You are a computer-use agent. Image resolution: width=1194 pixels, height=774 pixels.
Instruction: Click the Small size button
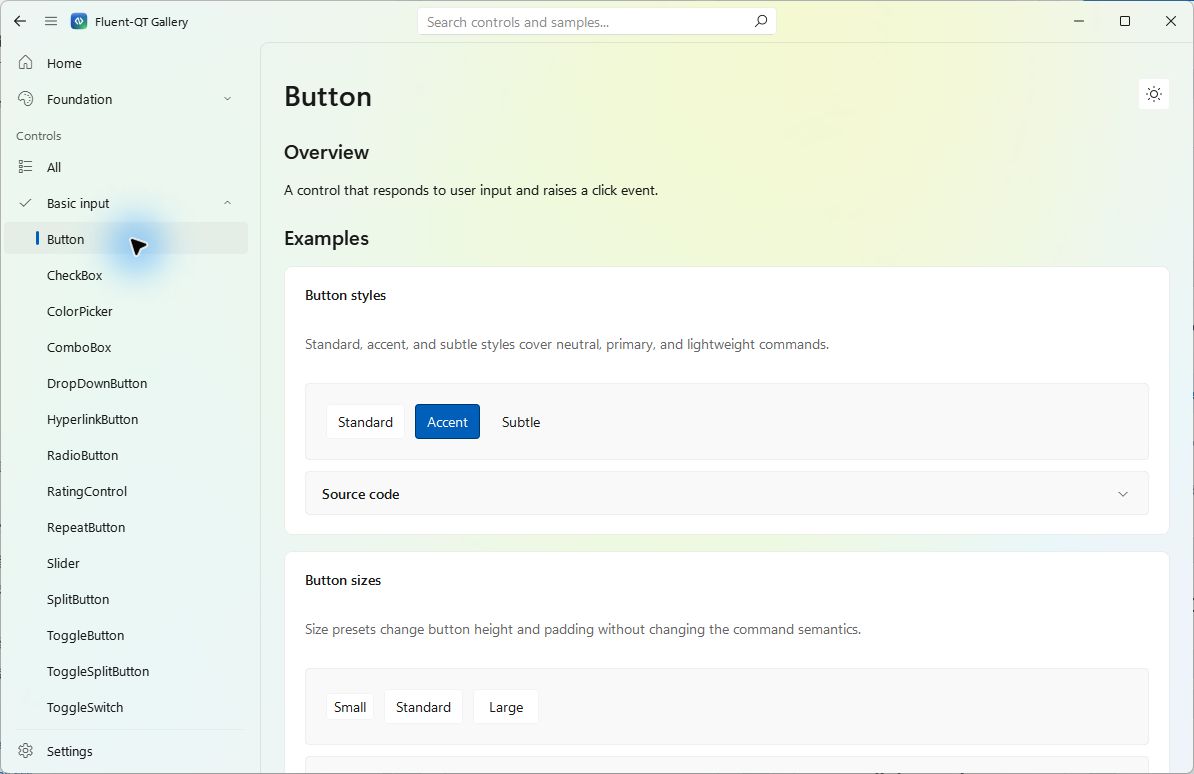point(350,707)
